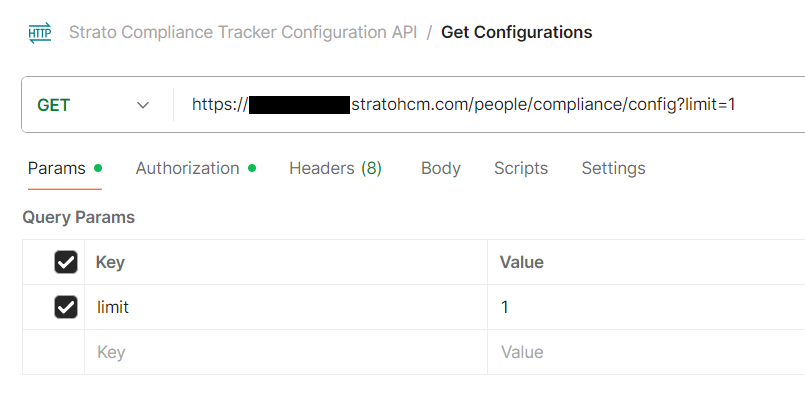805x400 pixels.
Task: Toggle the select-all query params checkbox
Action: [x=66, y=262]
